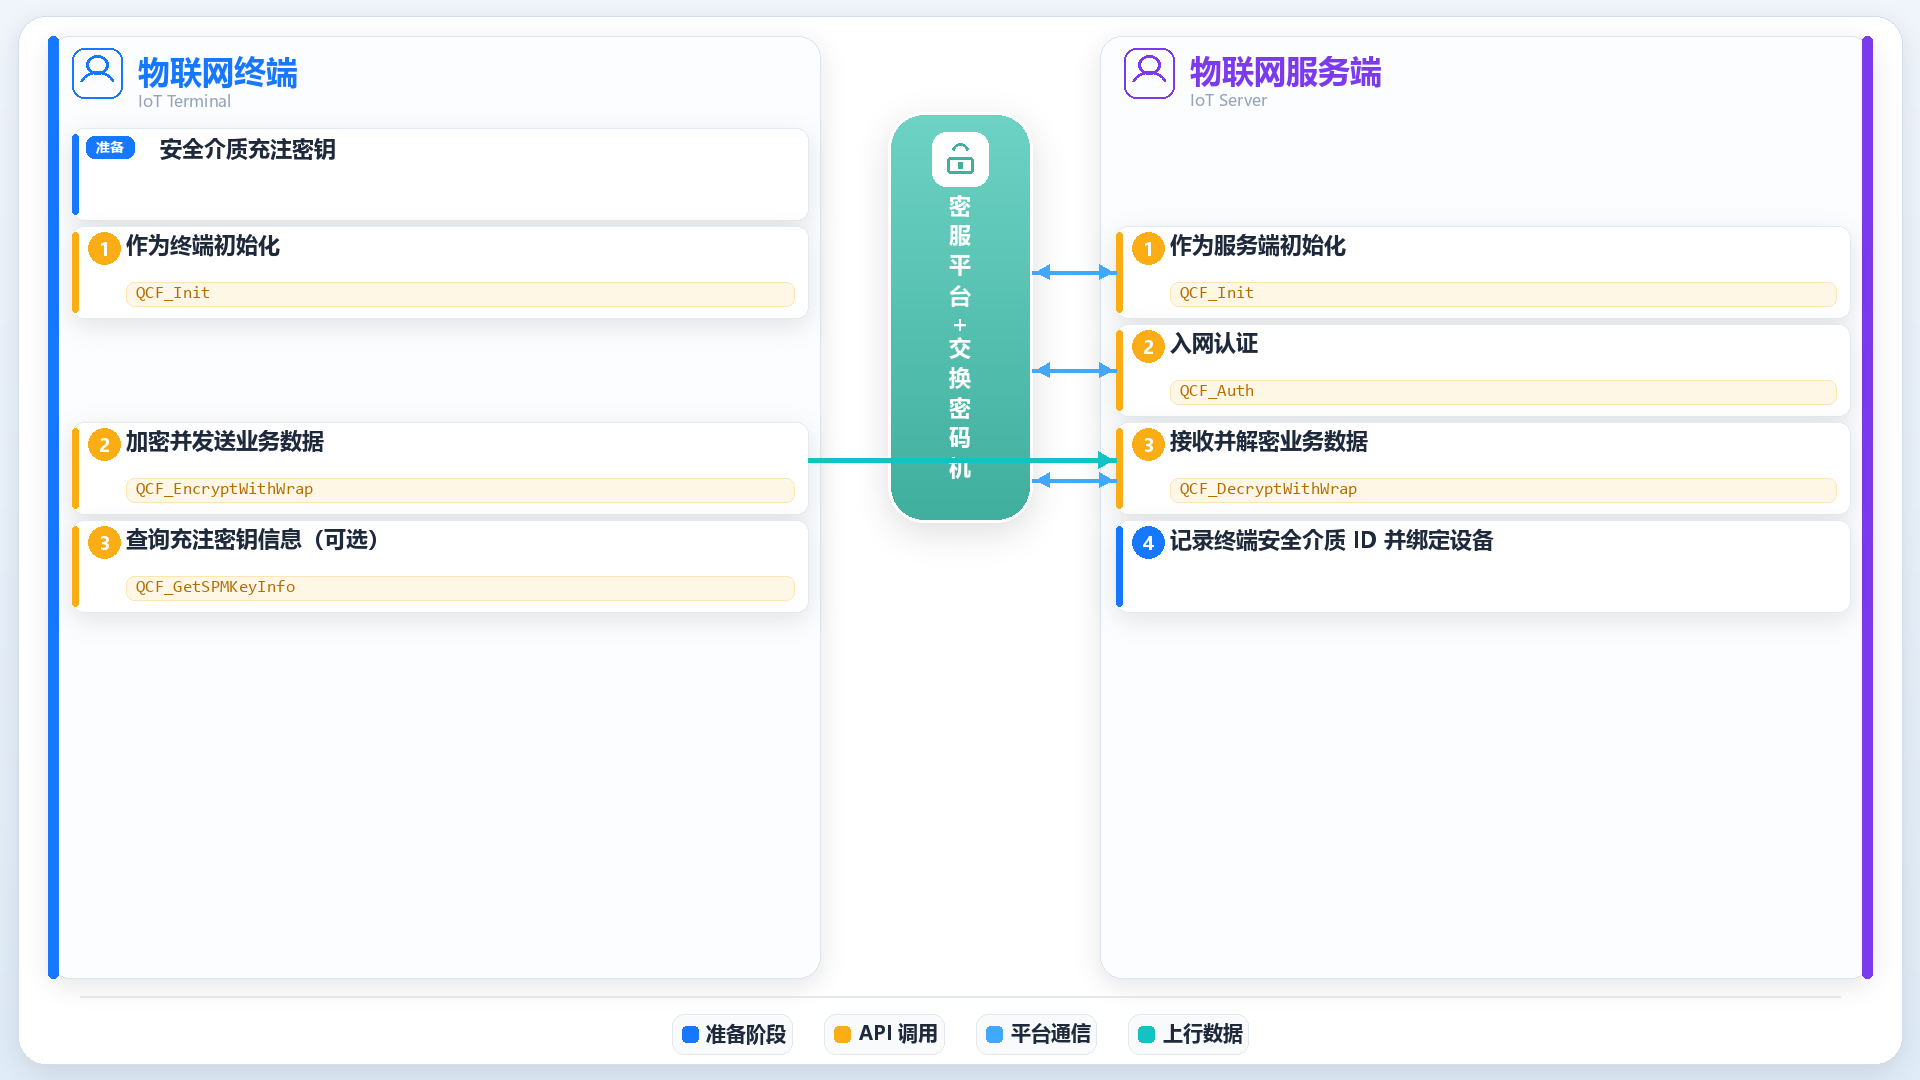This screenshot has width=1920, height=1080.
Task: Click step badge 1 beside 作为服务端初始化
Action: [x=1148, y=248]
